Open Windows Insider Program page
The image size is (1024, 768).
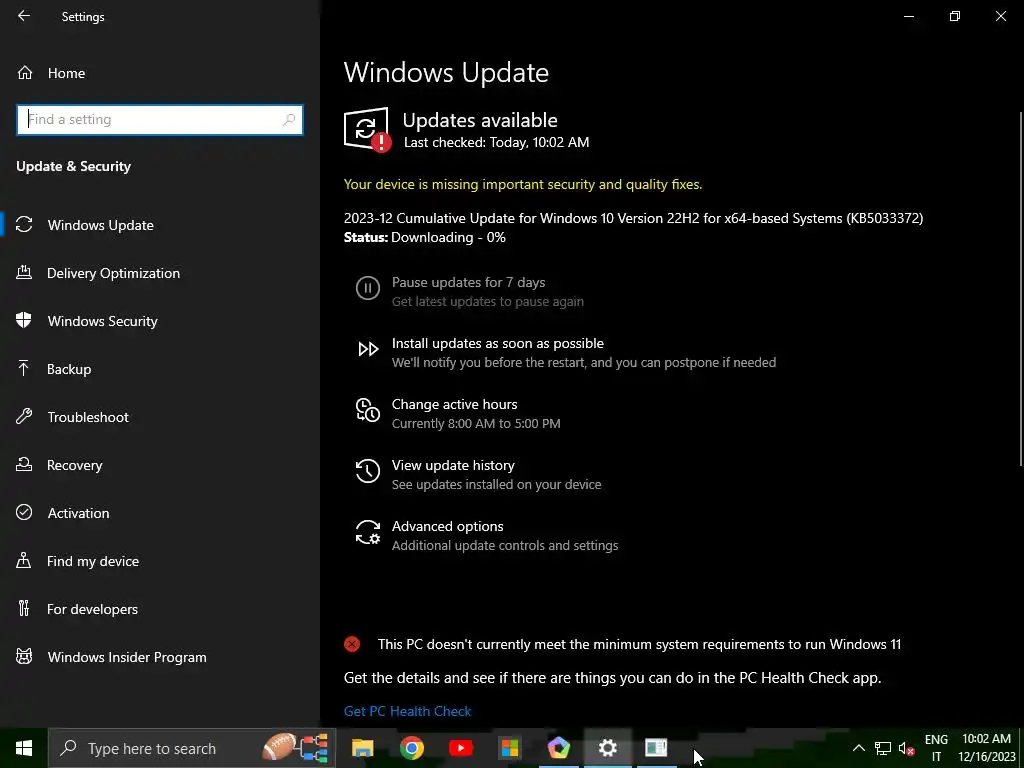click(127, 657)
